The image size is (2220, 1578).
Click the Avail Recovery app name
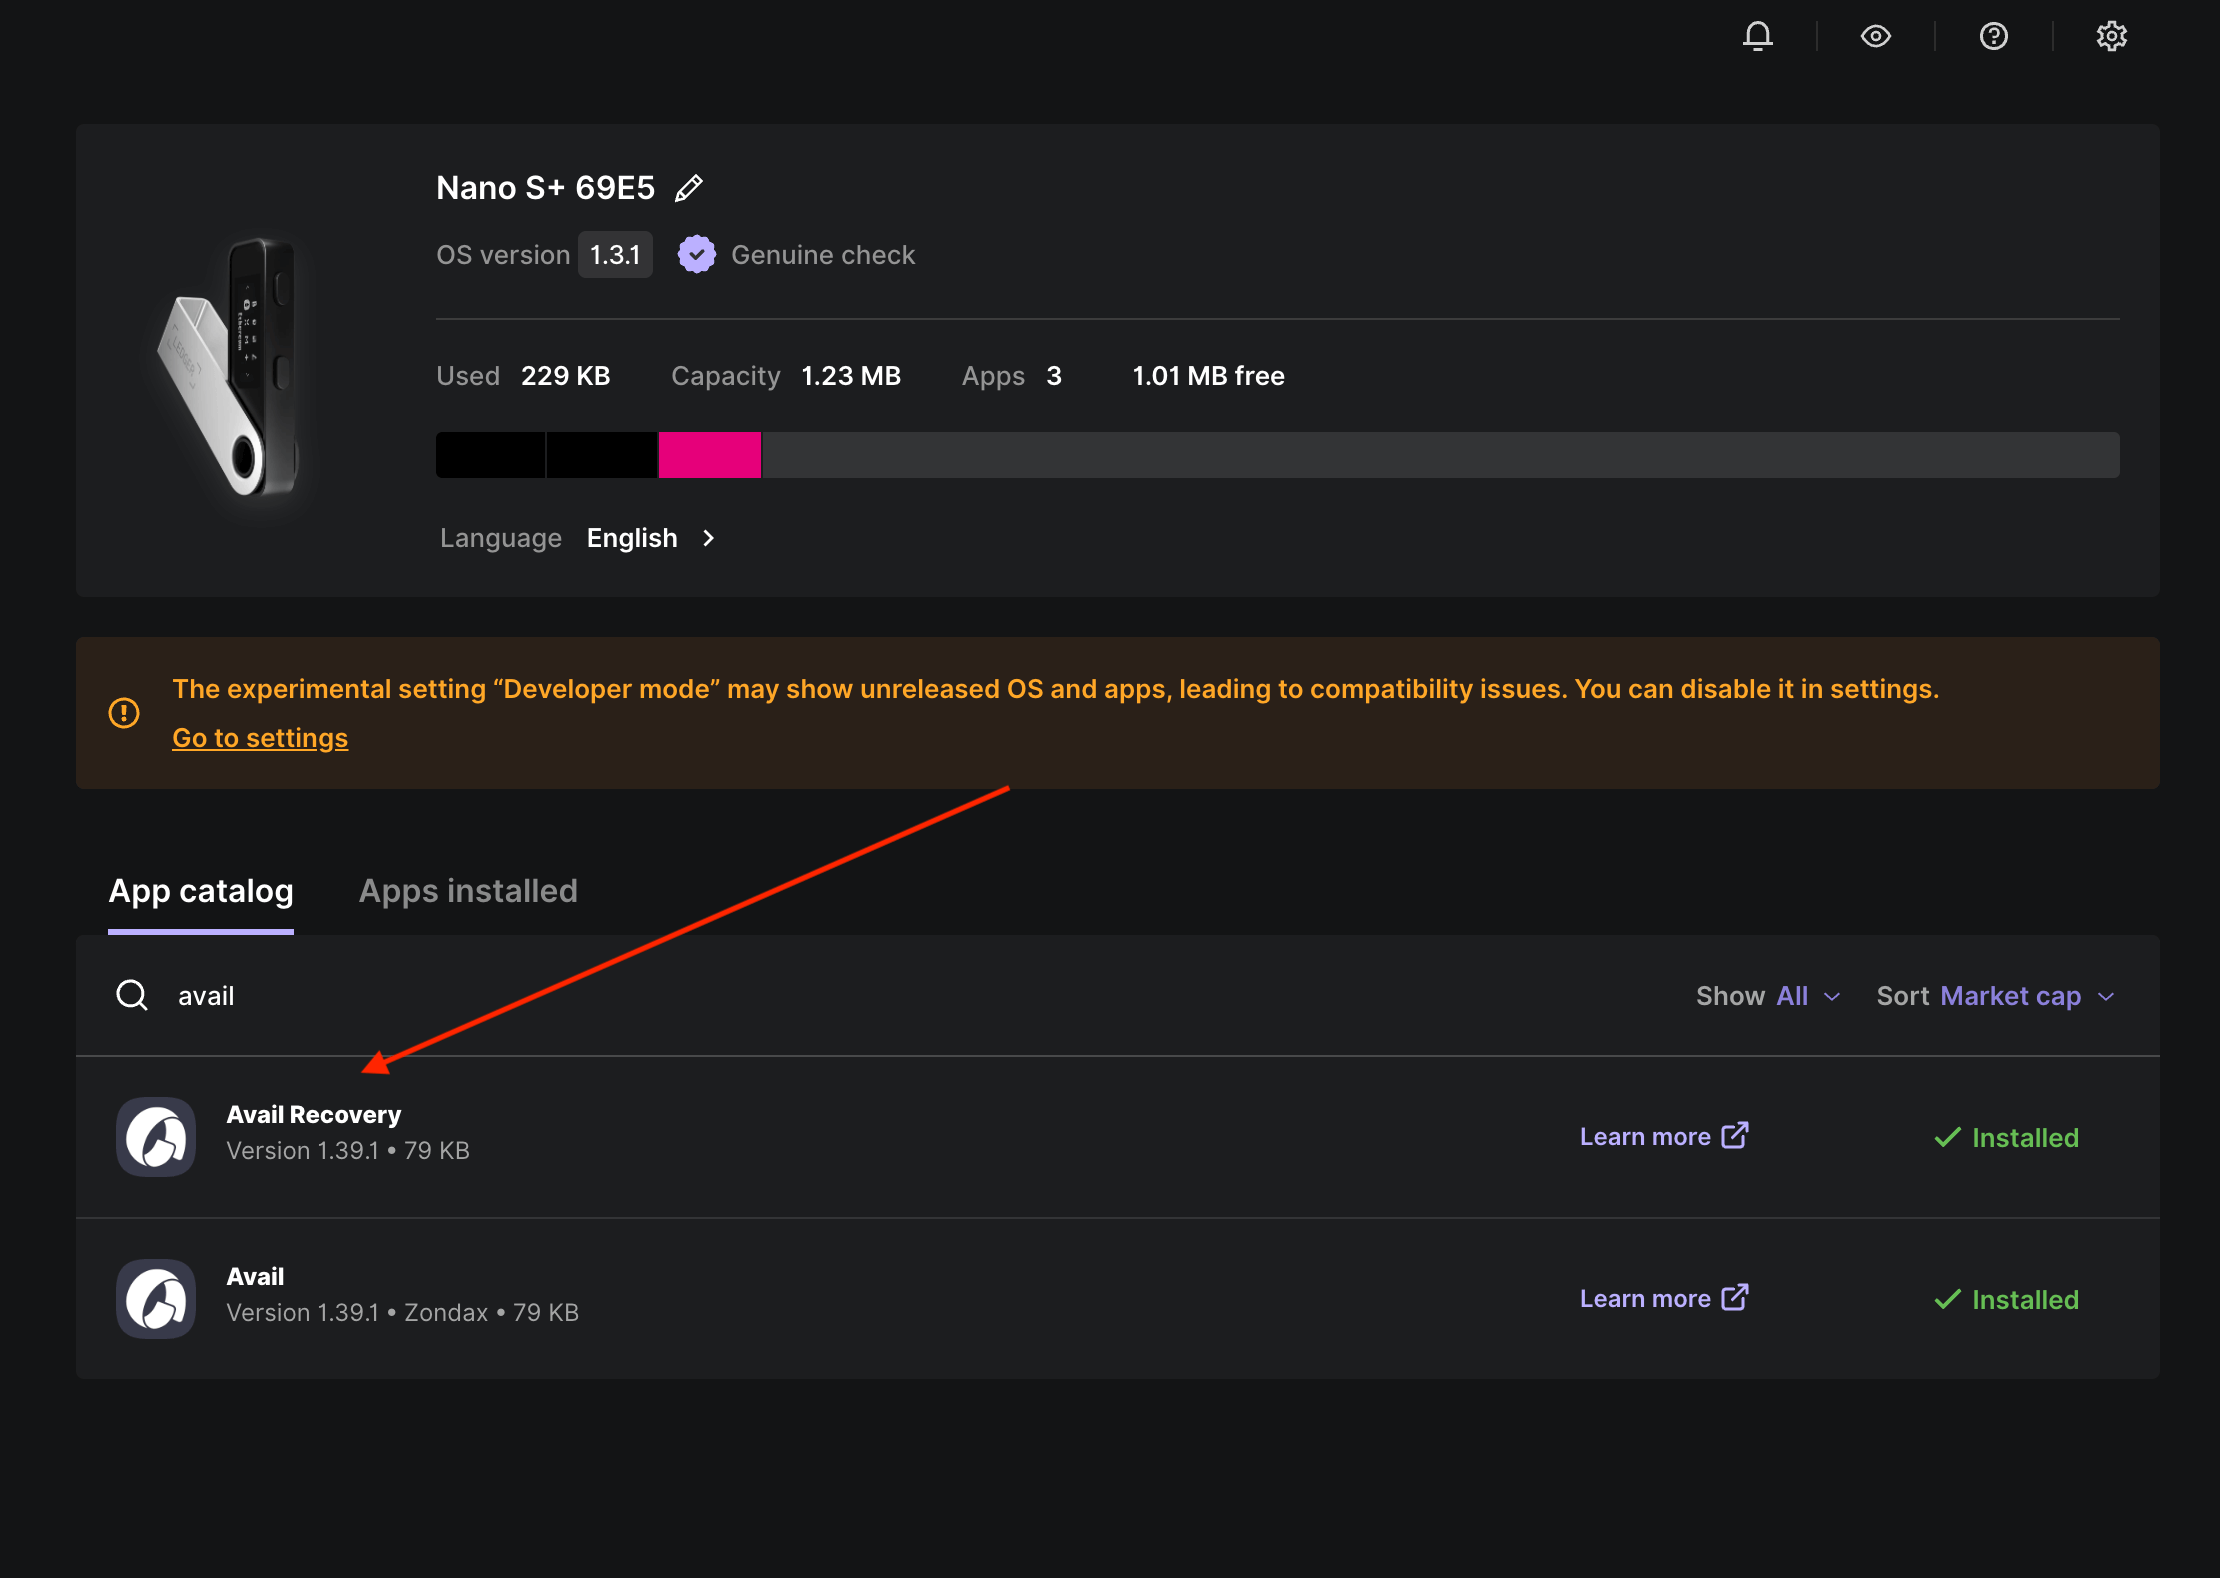pos(314,1114)
